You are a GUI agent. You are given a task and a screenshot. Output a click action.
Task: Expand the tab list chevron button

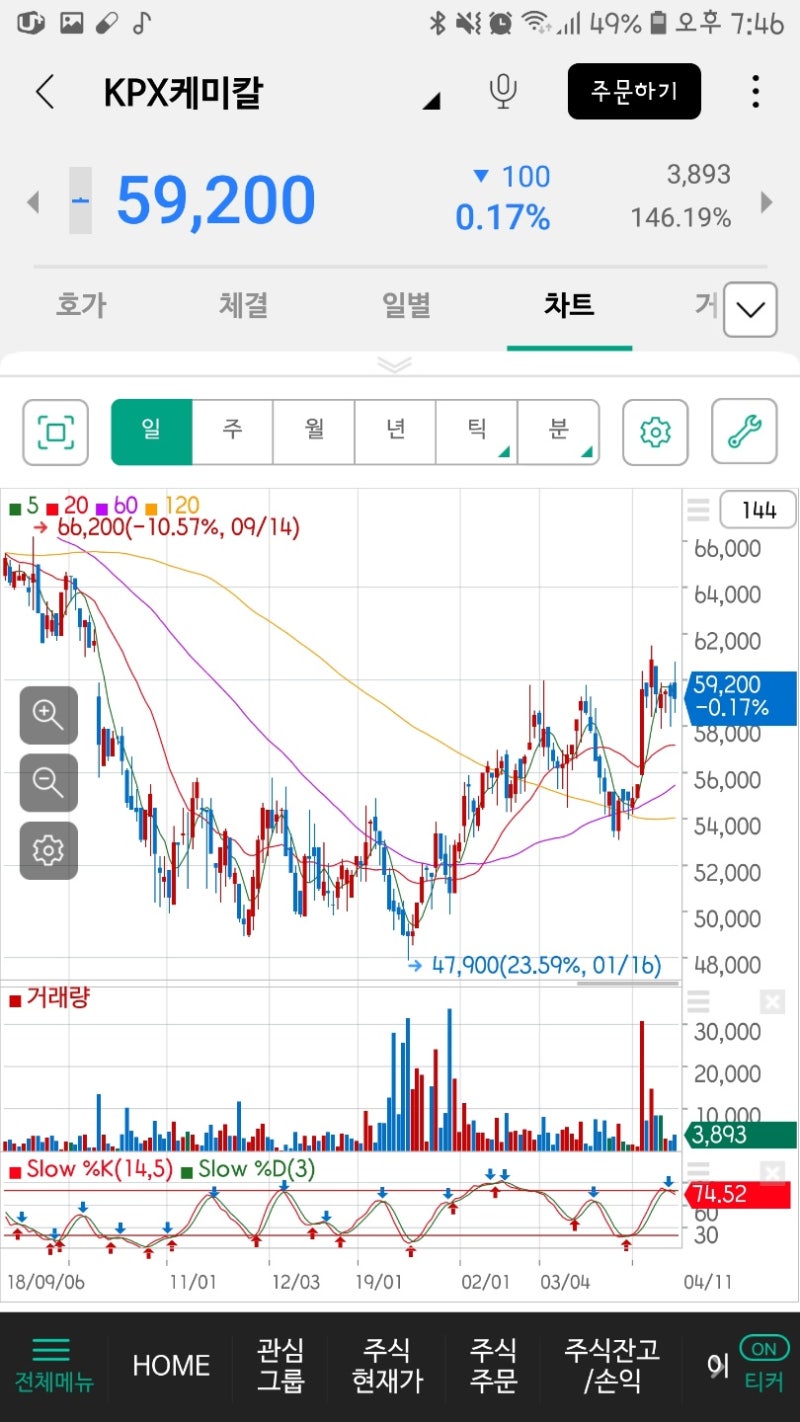click(750, 310)
